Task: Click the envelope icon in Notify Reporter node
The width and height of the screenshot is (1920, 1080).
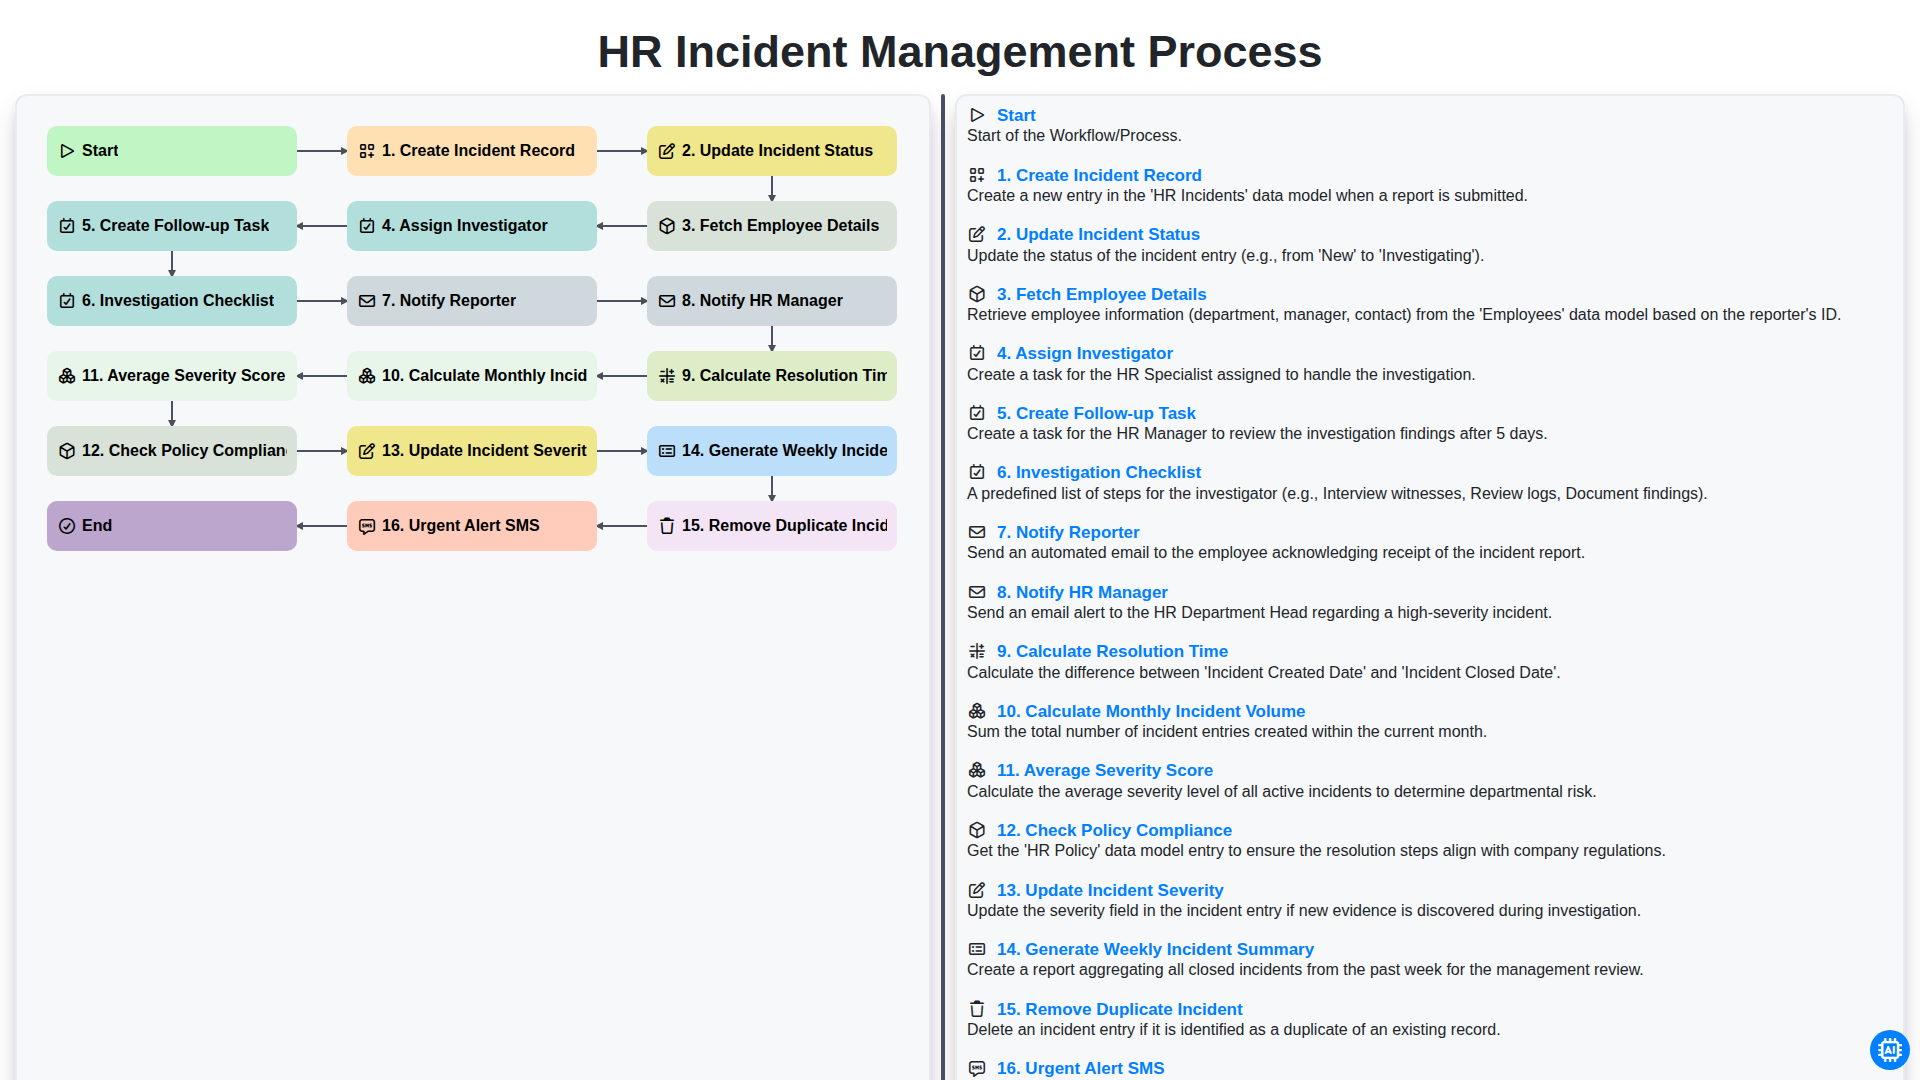Action: pos(367,301)
